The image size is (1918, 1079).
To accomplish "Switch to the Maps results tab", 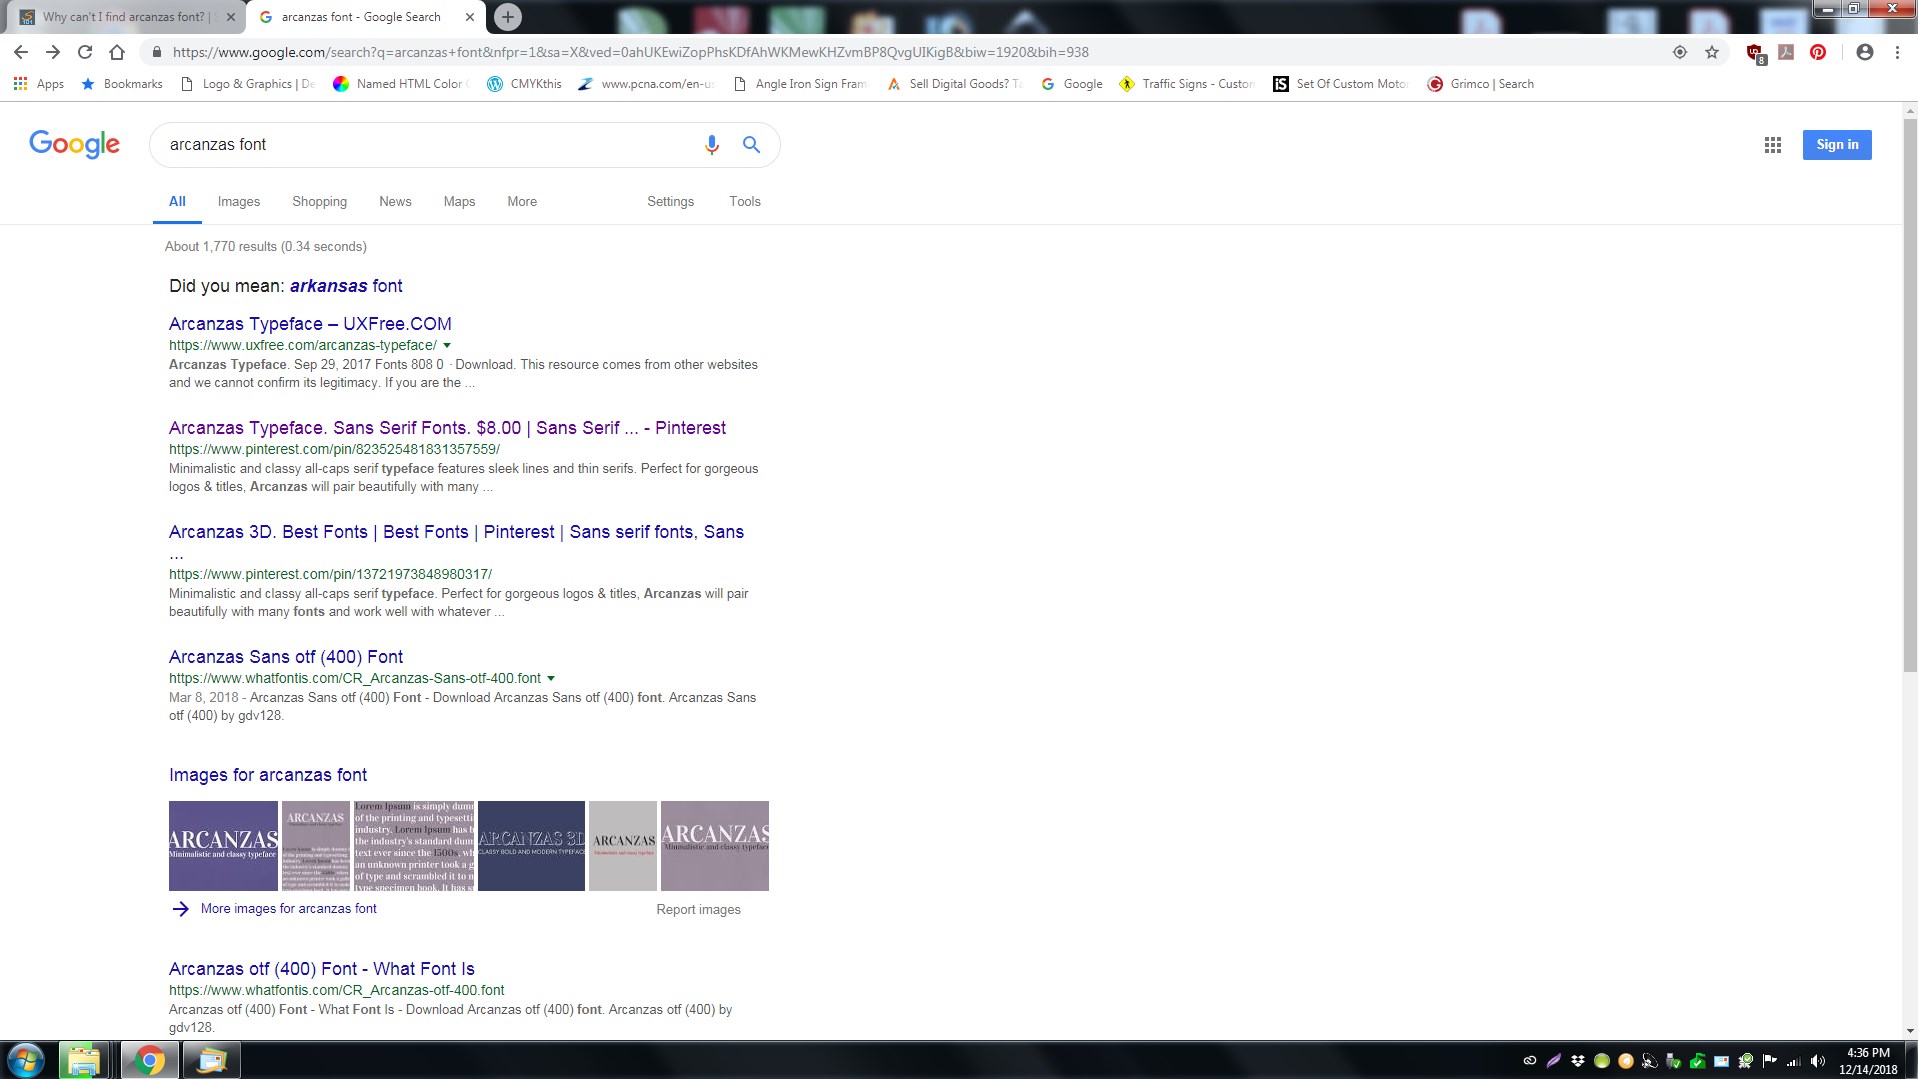I will [459, 201].
